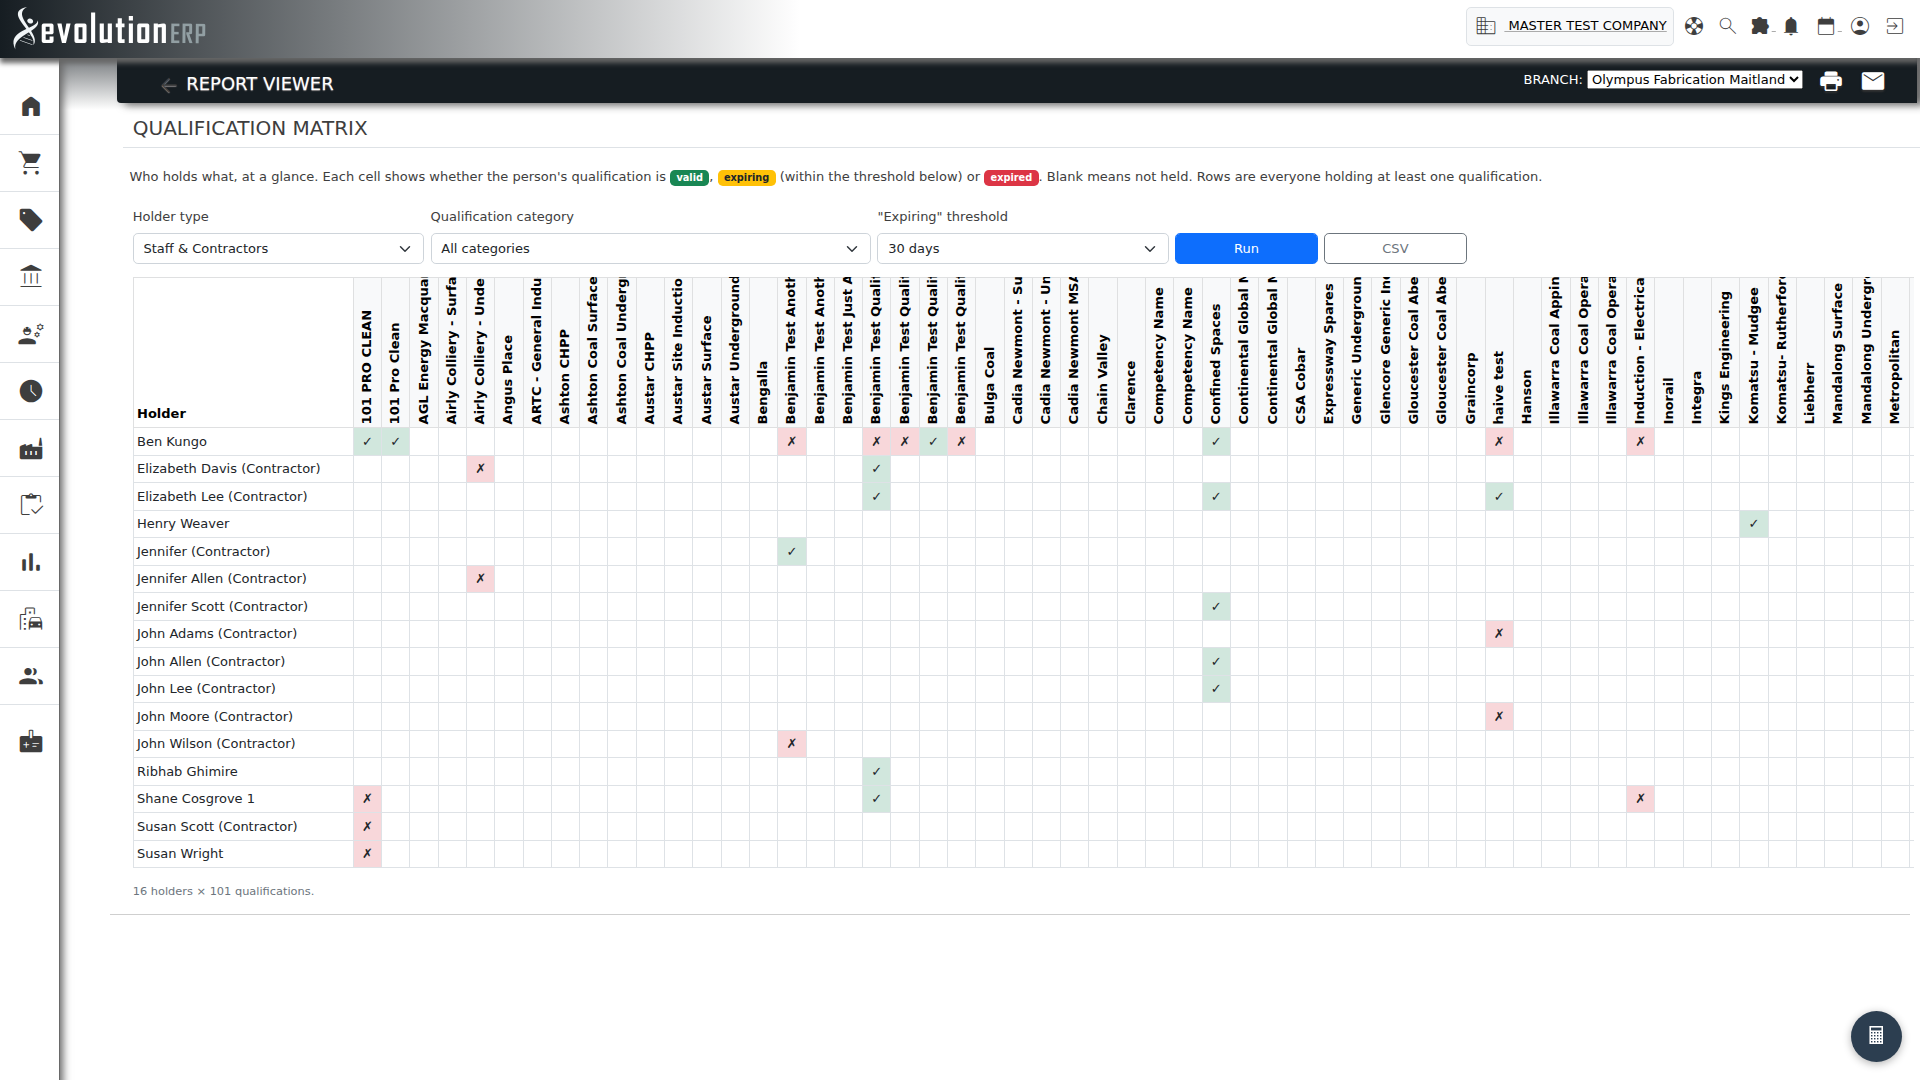Open the bar chart sidebar icon
The image size is (1920, 1080).
(x=31, y=562)
